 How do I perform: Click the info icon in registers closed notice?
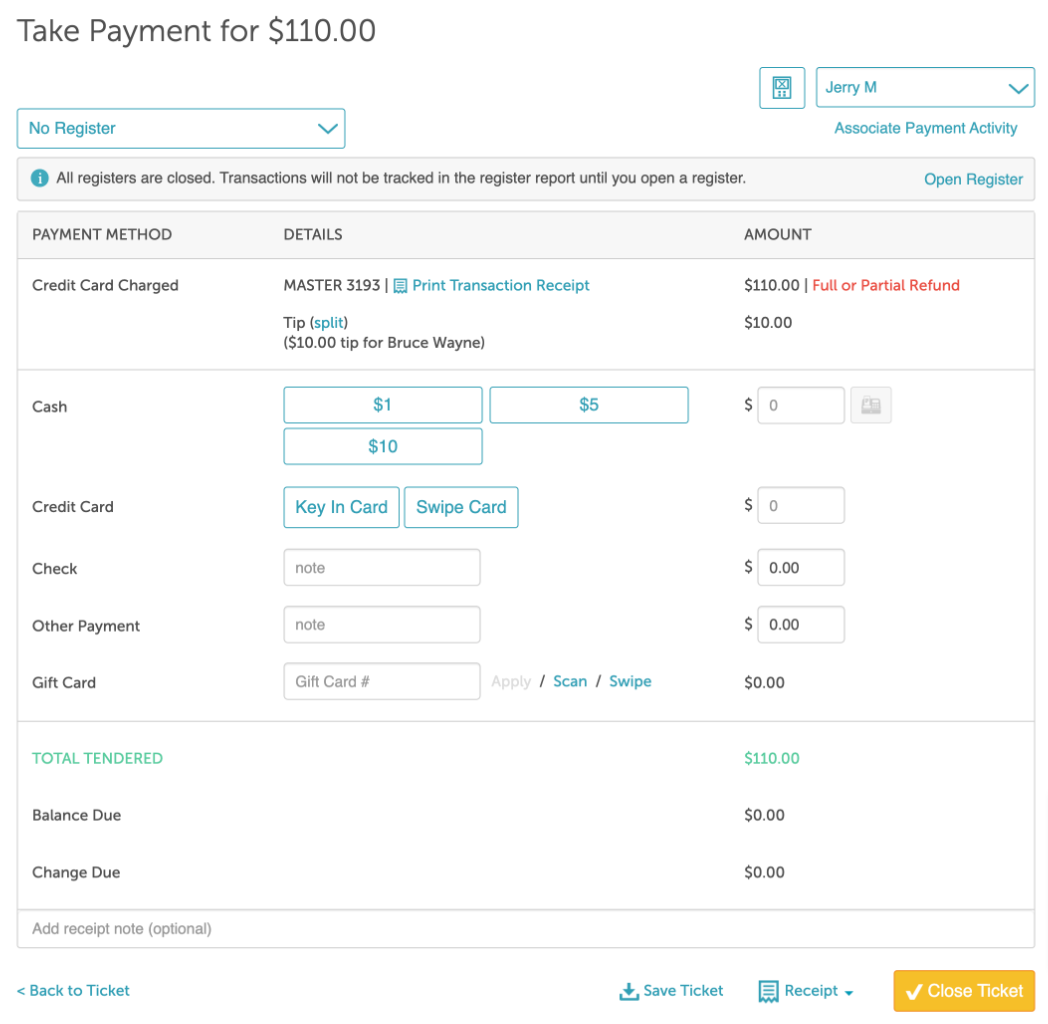point(39,178)
